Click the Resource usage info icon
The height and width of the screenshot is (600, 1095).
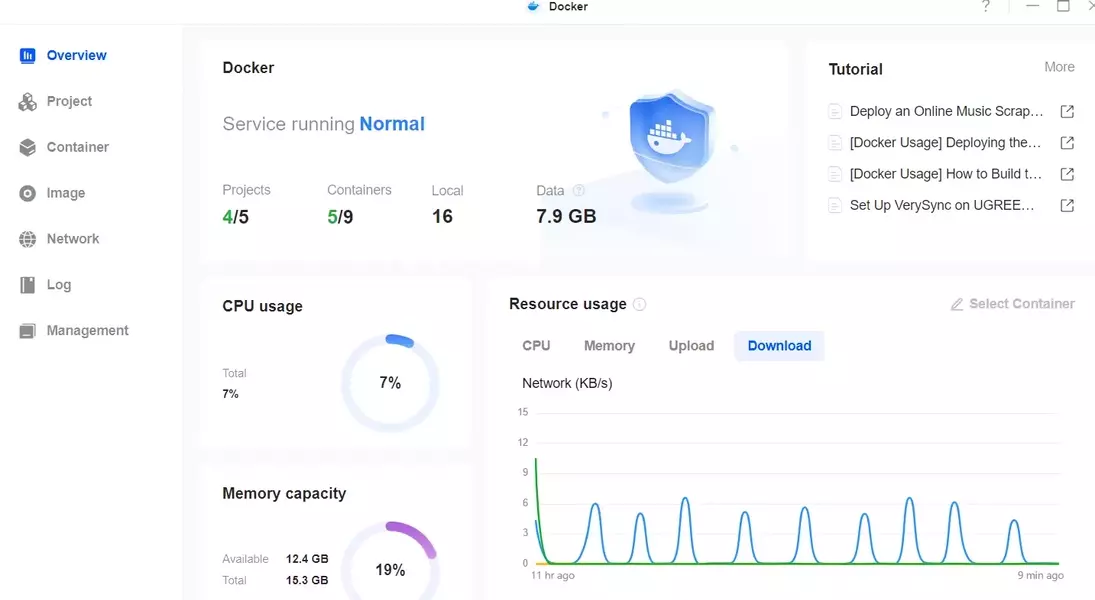tap(639, 305)
